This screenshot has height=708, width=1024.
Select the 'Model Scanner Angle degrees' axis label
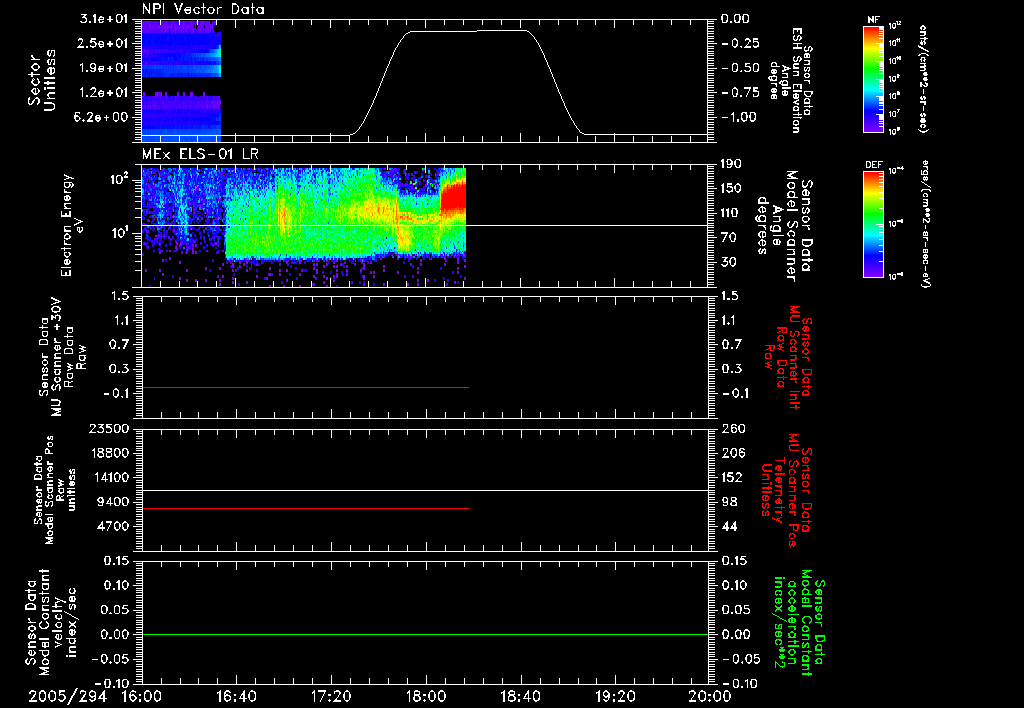click(x=785, y=225)
